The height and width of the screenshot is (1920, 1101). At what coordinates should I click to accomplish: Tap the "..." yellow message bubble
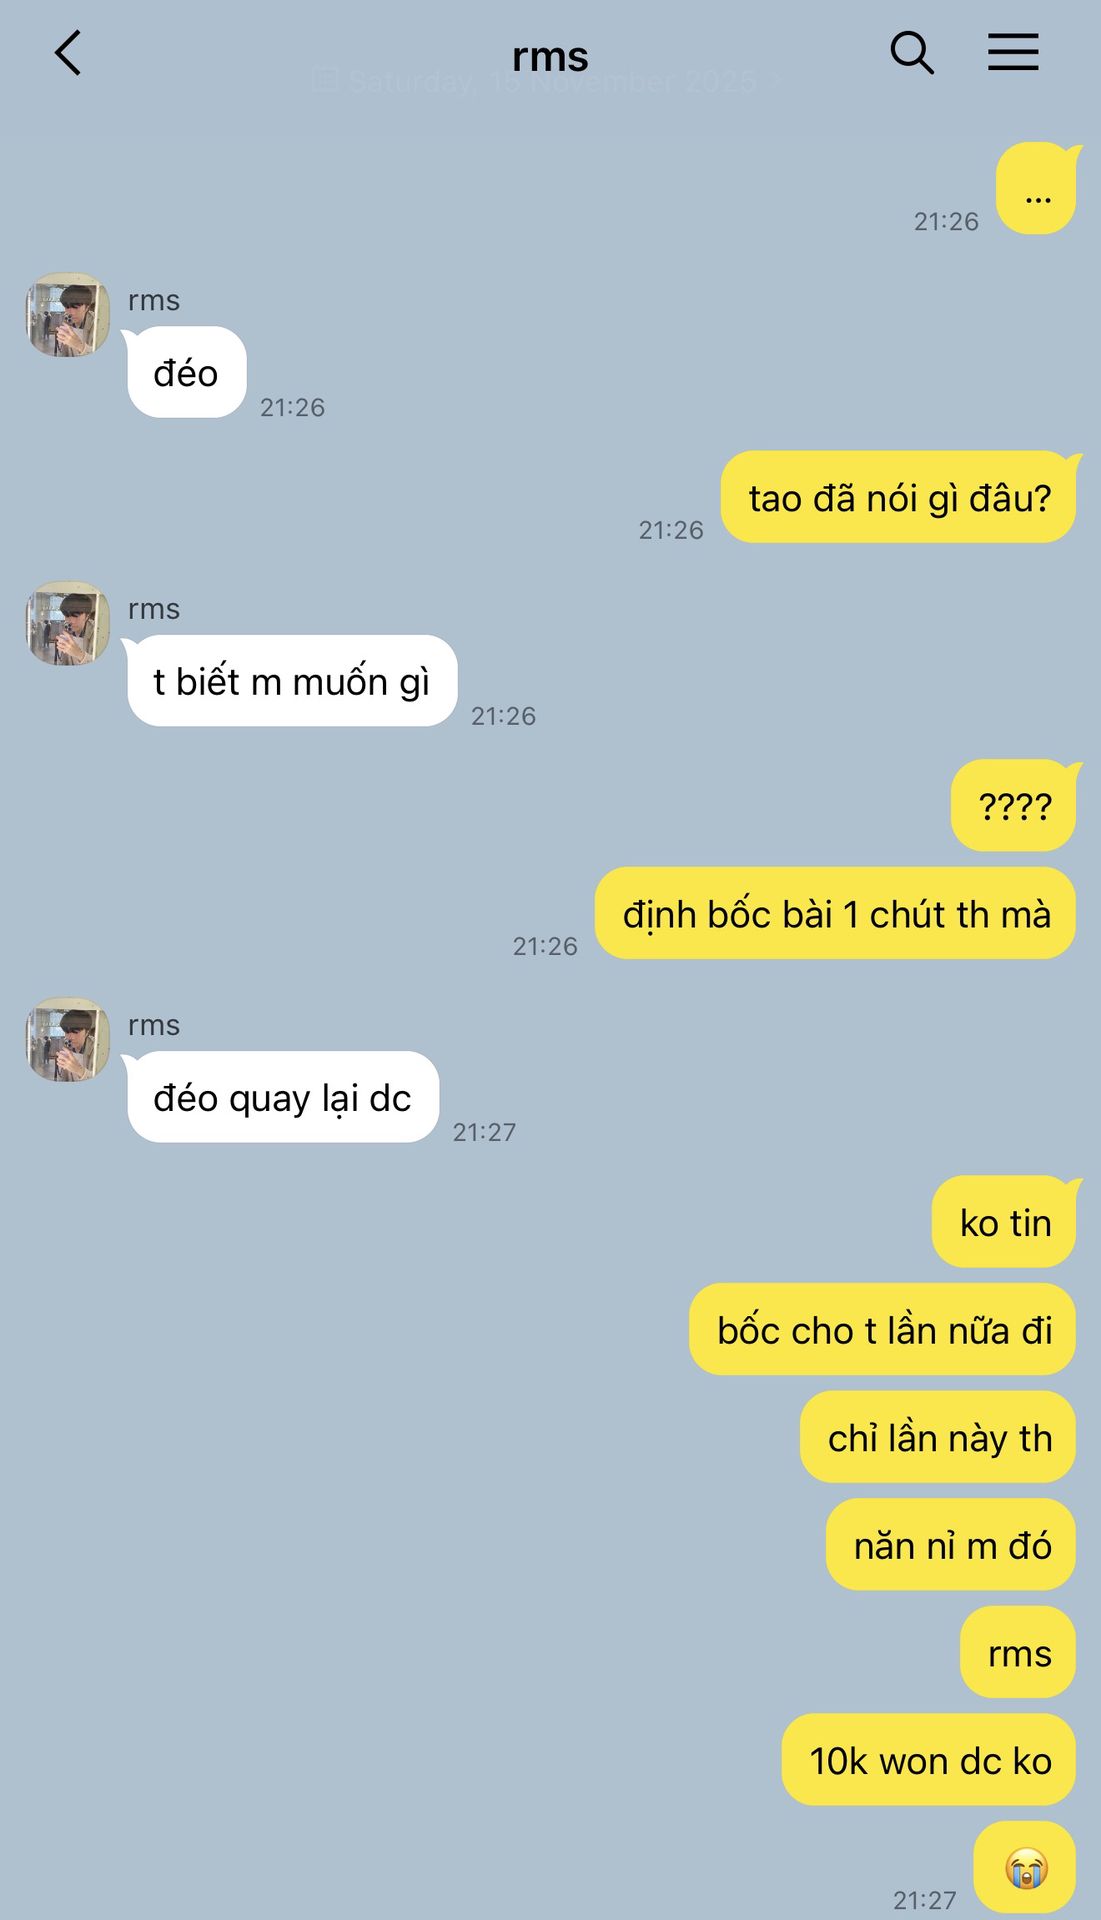pyautogui.click(x=1037, y=189)
